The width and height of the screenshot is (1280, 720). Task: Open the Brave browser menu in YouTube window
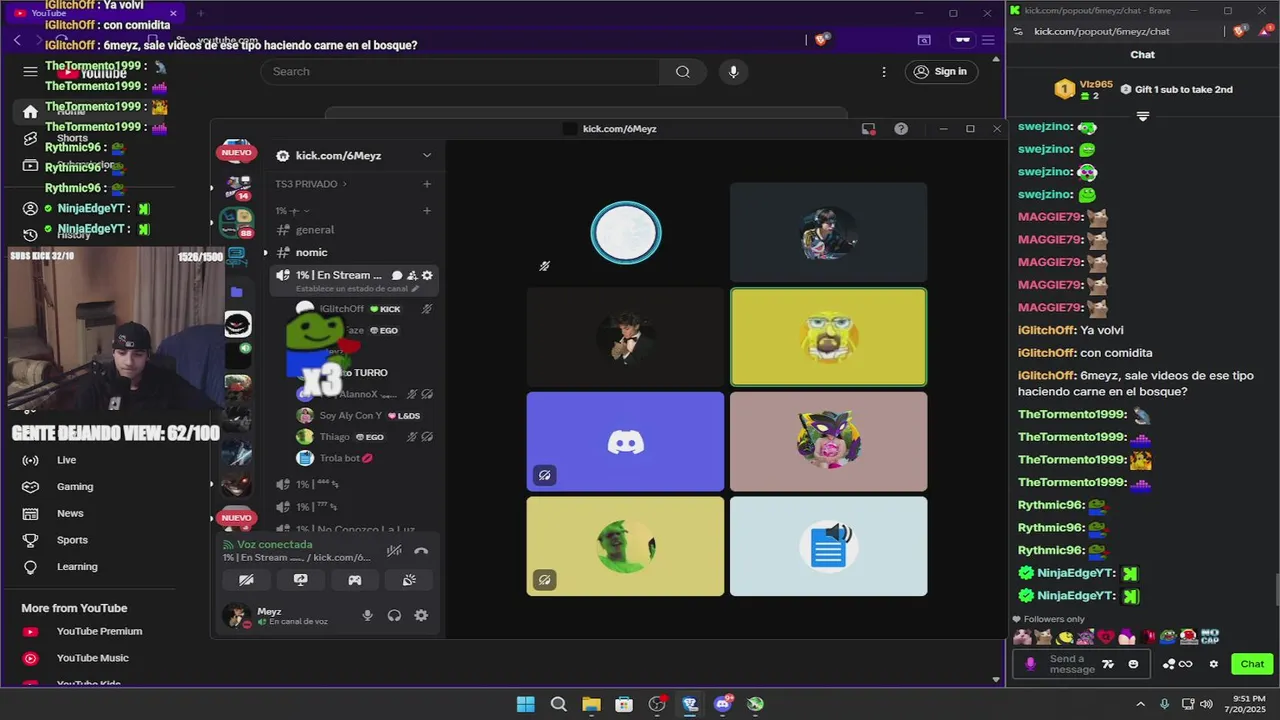988,40
